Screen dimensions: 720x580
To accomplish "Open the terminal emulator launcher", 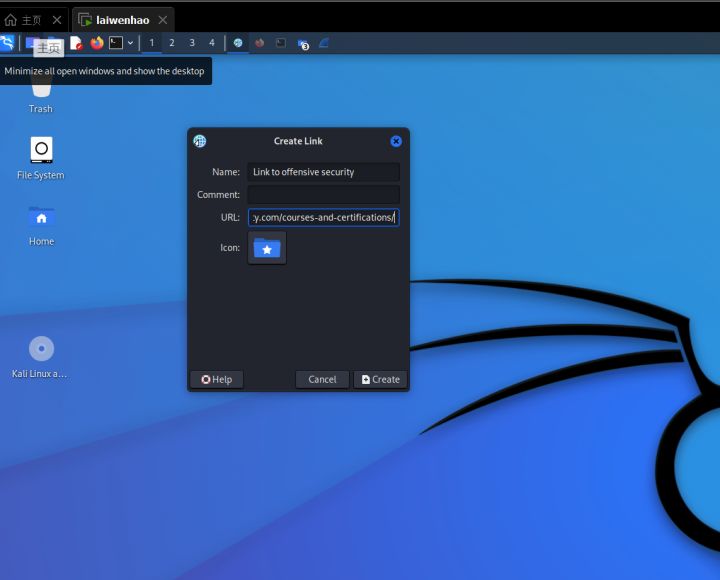I will (x=116, y=43).
